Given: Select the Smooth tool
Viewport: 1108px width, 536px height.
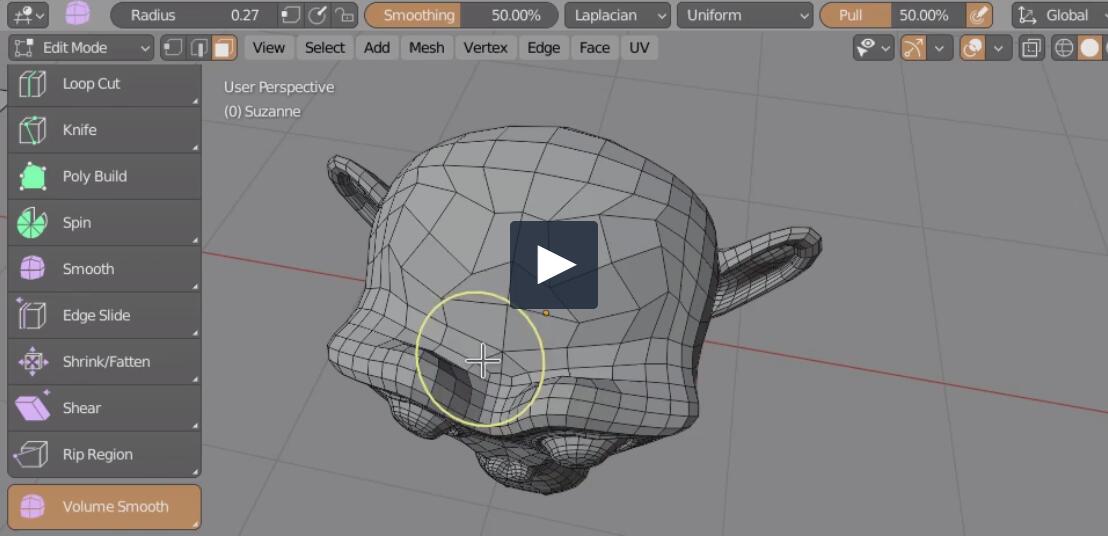Looking at the screenshot, I should [x=104, y=269].
